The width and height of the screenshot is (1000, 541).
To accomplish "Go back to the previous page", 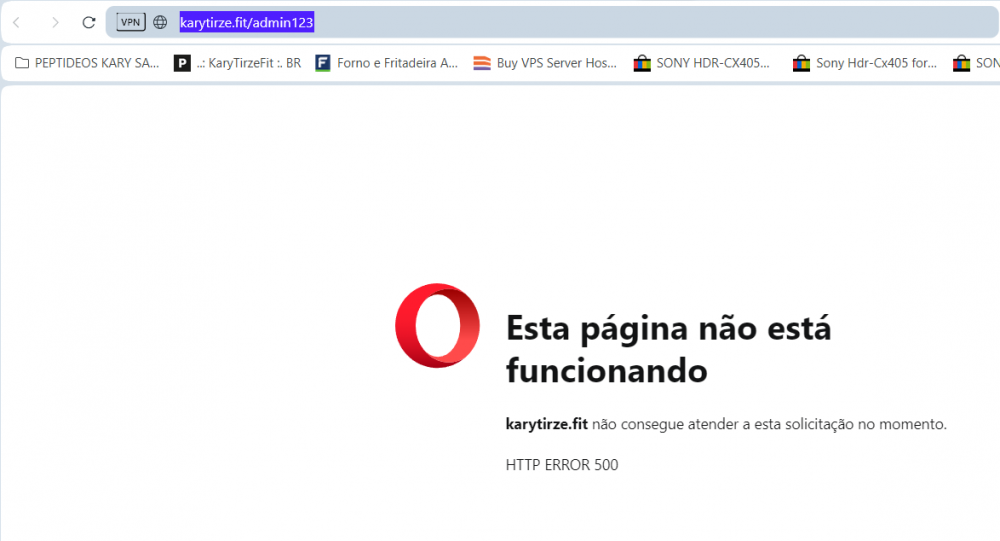I will coord(17,23).
